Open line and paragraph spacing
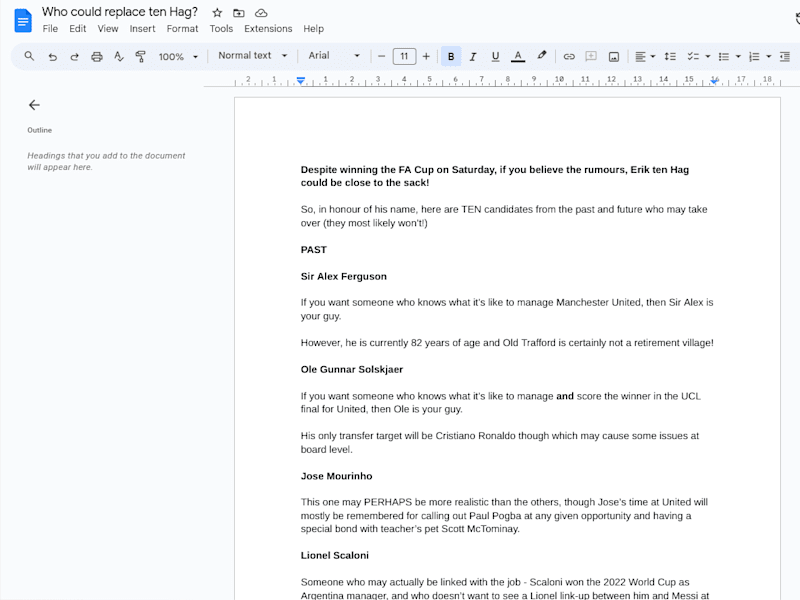Image resolution: width=800 pixels, height=600 pixels. (x=670, y=57)
